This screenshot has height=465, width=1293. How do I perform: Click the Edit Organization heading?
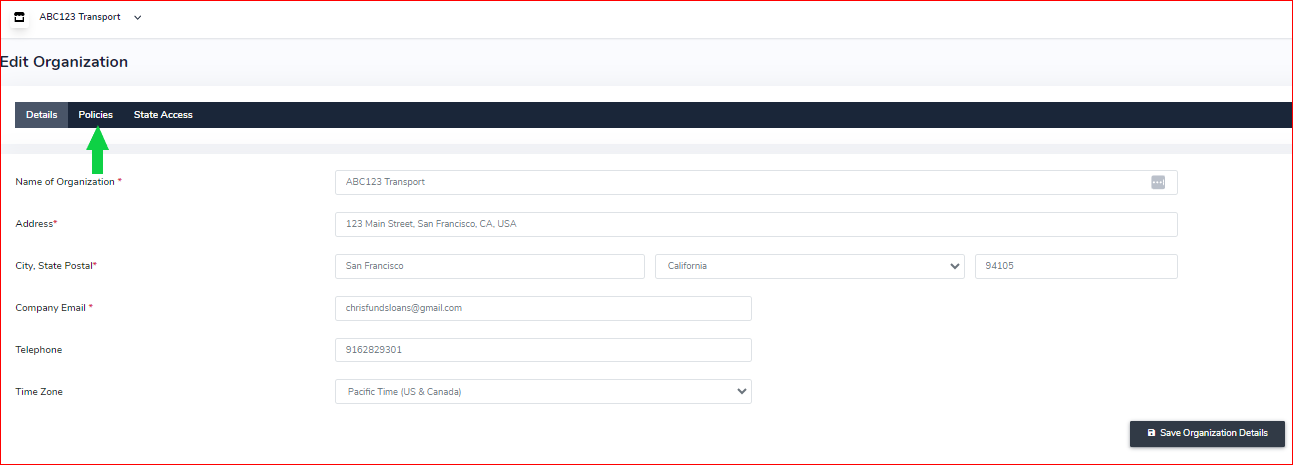click(x=64, y=62)
